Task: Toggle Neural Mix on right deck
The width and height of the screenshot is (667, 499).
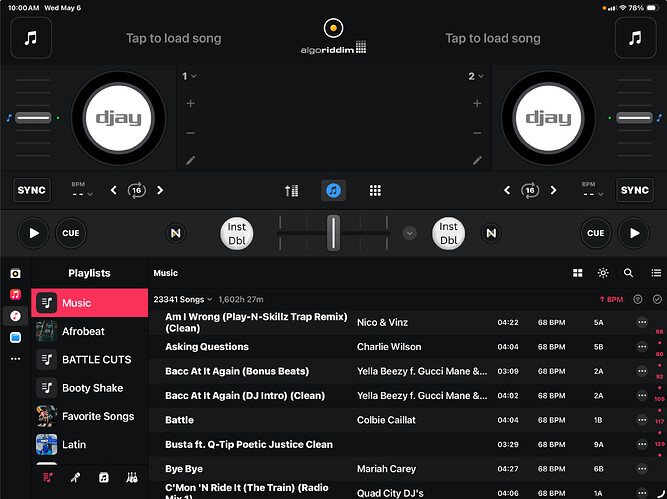Action: click(491, 233)
